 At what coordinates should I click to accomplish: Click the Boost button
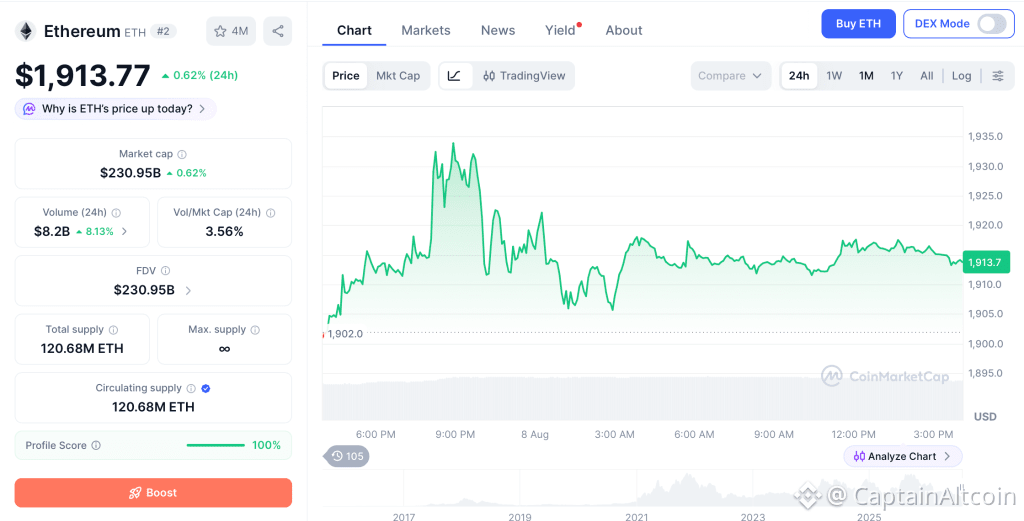point(153,493)
